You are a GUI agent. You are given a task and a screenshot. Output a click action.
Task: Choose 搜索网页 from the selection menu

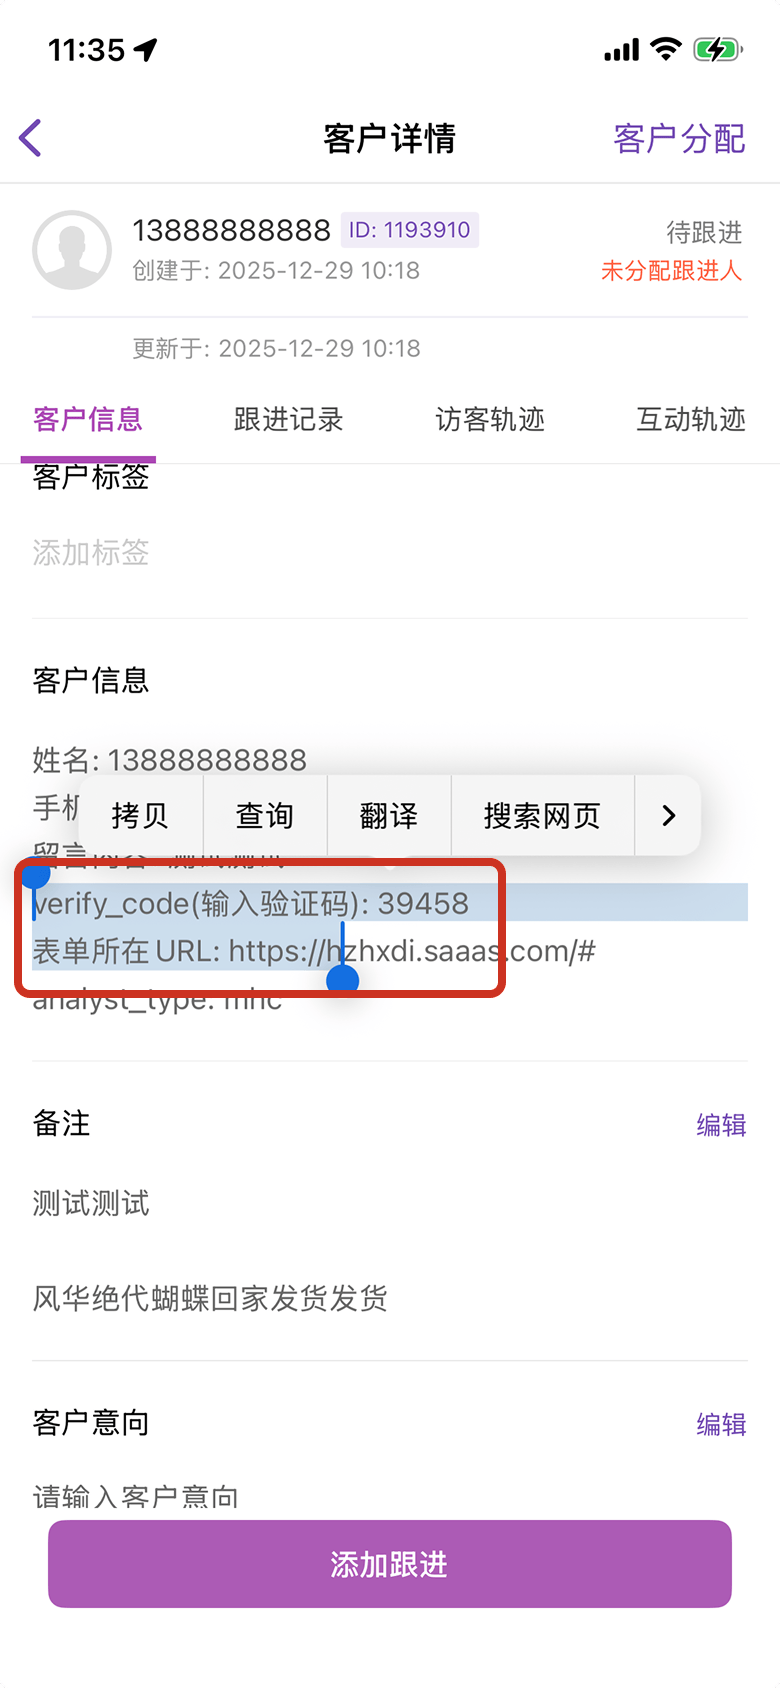pyautogui.click(x=542, y=816)
